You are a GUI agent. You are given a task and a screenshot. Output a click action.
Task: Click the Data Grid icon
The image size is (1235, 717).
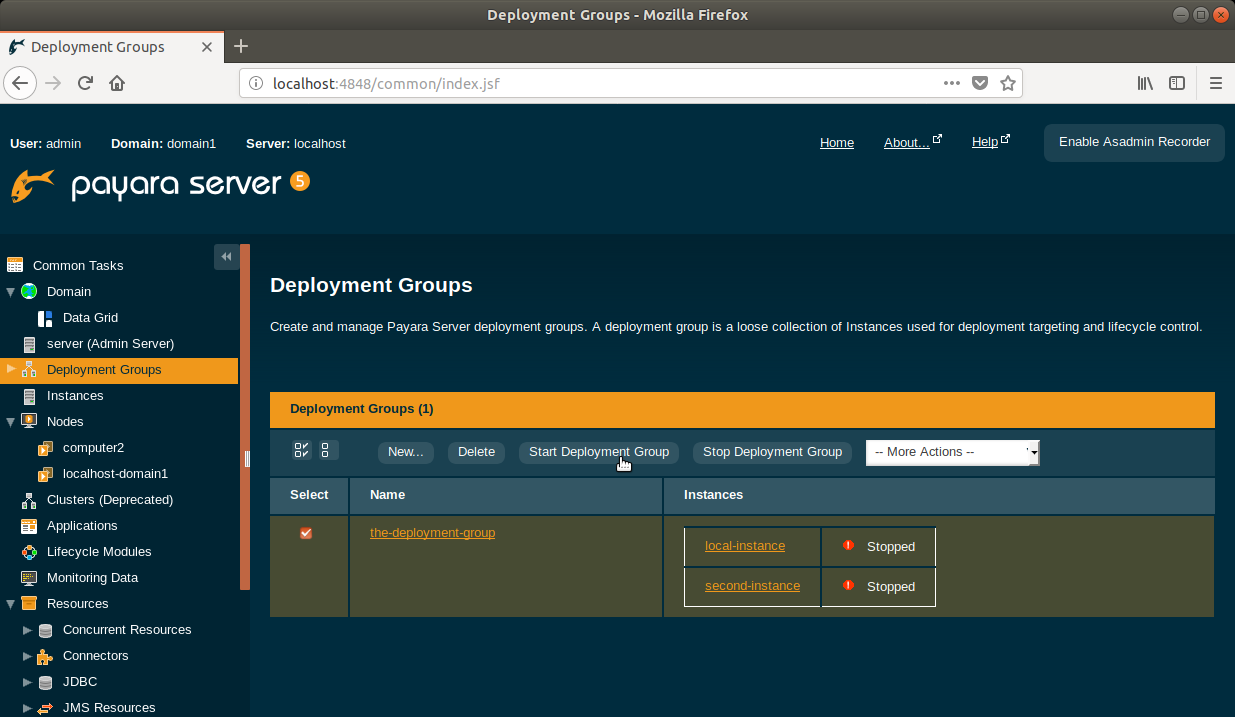(45, 318)
